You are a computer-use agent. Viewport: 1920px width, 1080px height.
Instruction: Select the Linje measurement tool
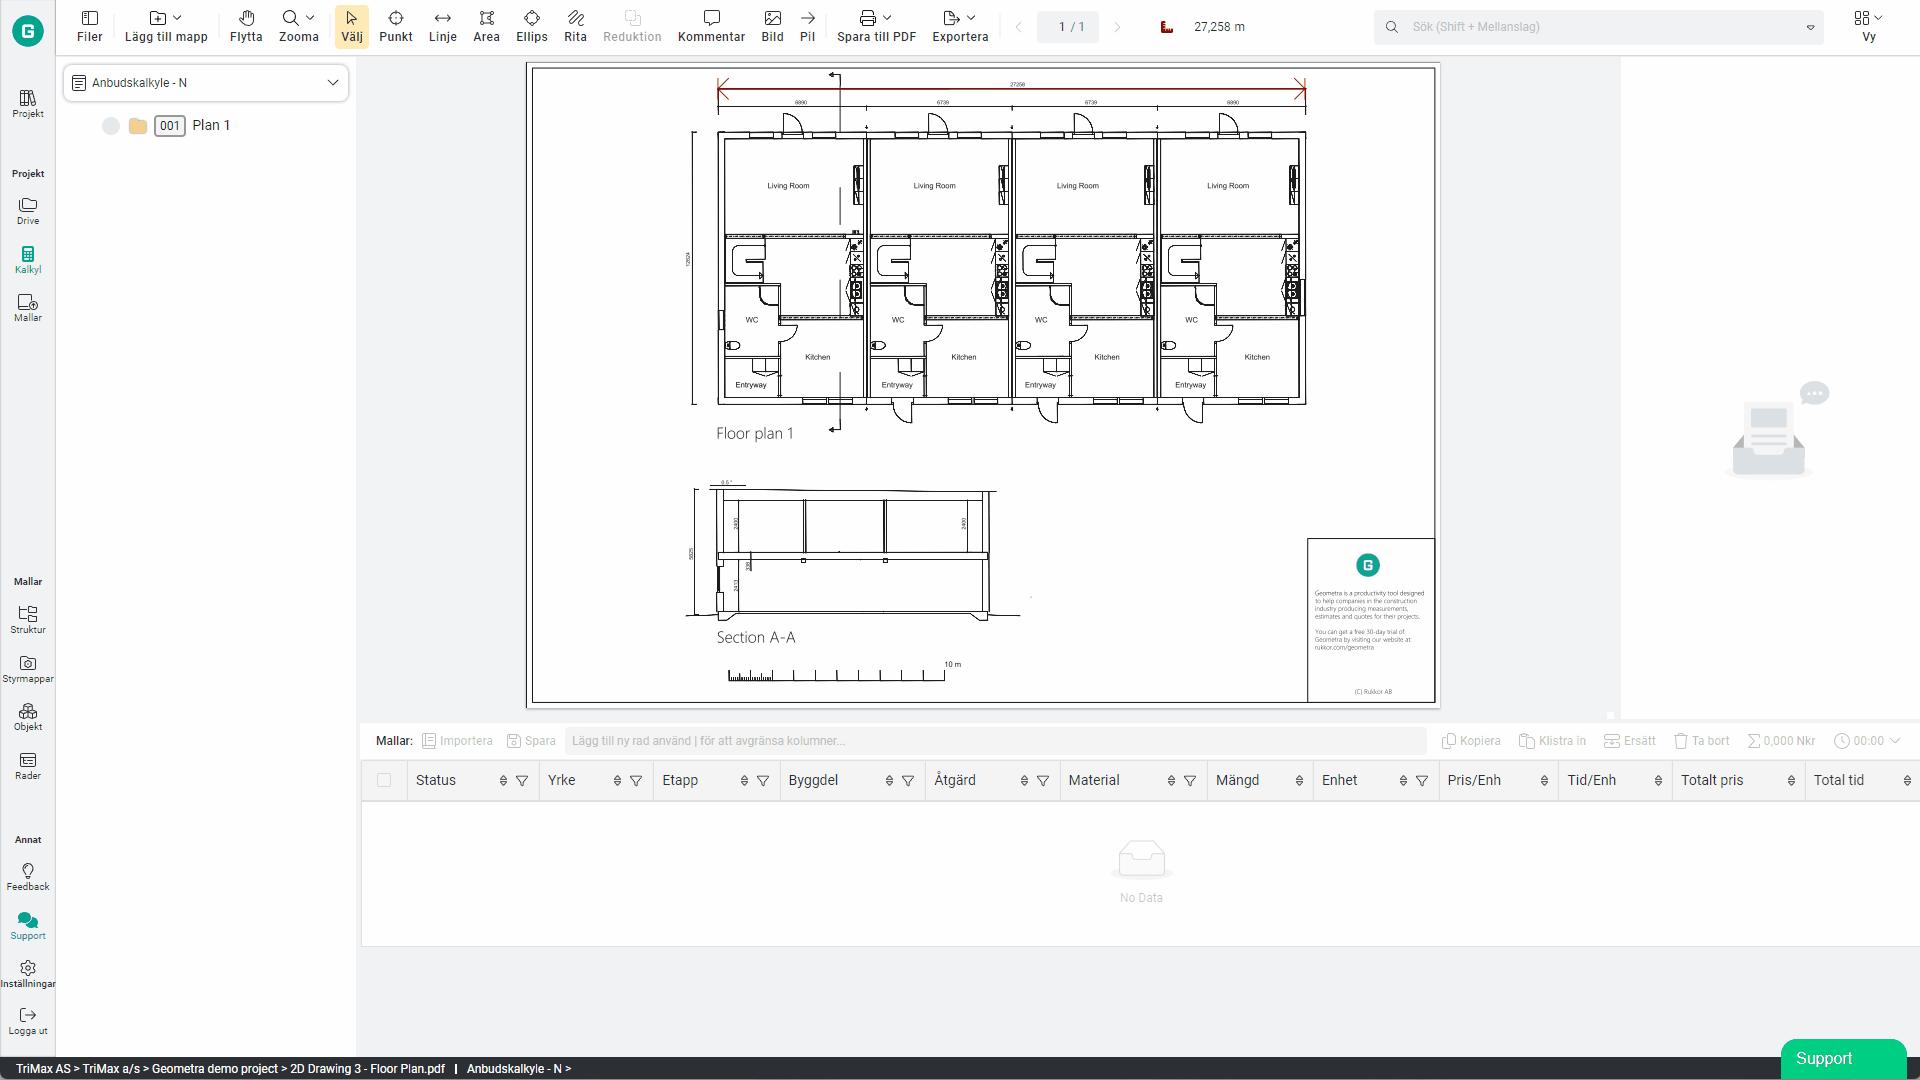(x=442, y=27)
